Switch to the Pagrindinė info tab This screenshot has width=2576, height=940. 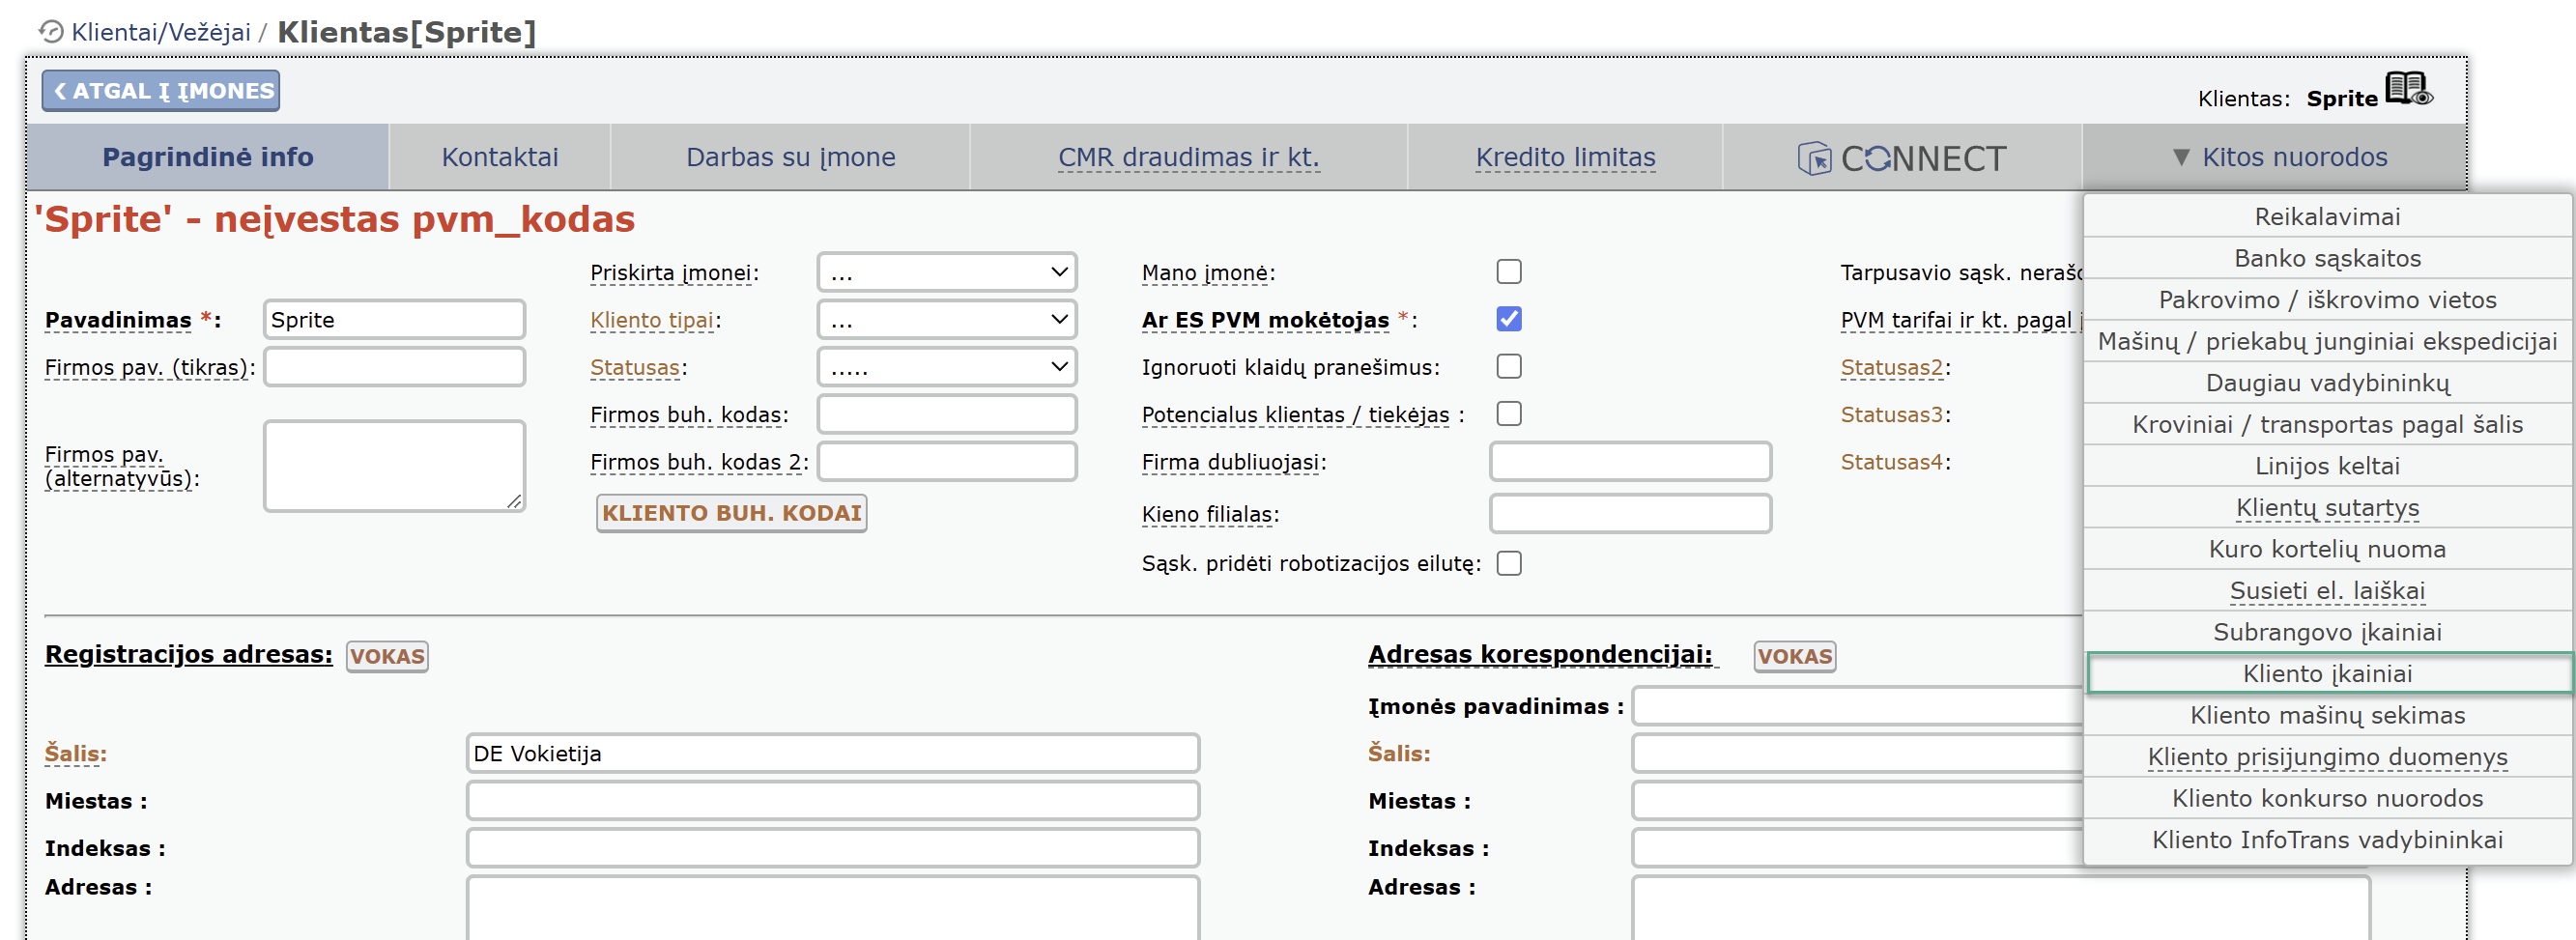point(208,157)
